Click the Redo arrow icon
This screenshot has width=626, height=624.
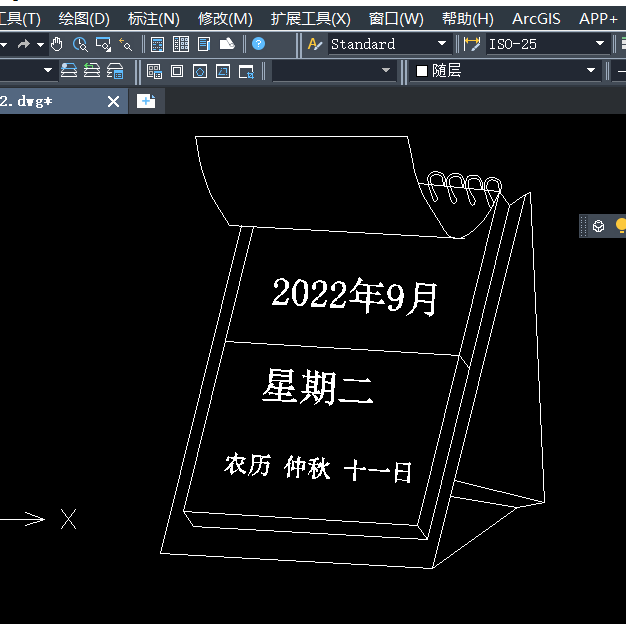click(24, 44)
